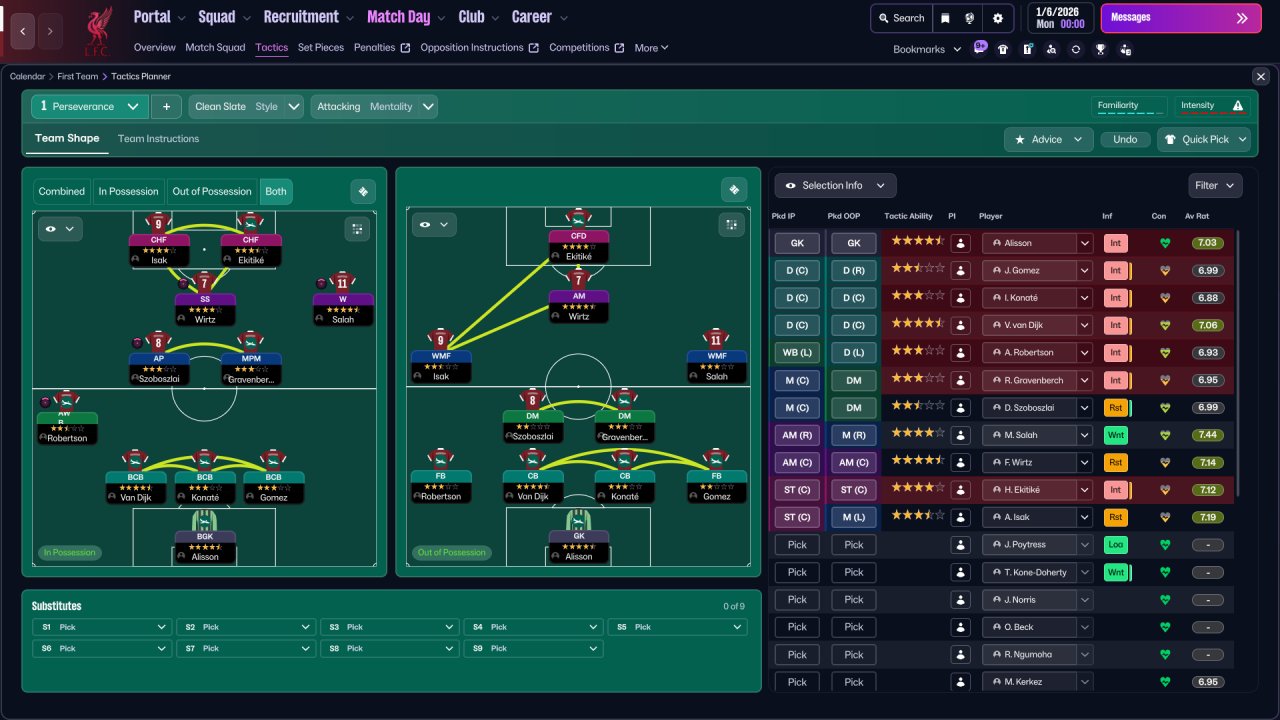Click the Calendar breadcrumb link
Viewport: 1280px width, 720px height.
pyautogui.click(x=27, y=76)
